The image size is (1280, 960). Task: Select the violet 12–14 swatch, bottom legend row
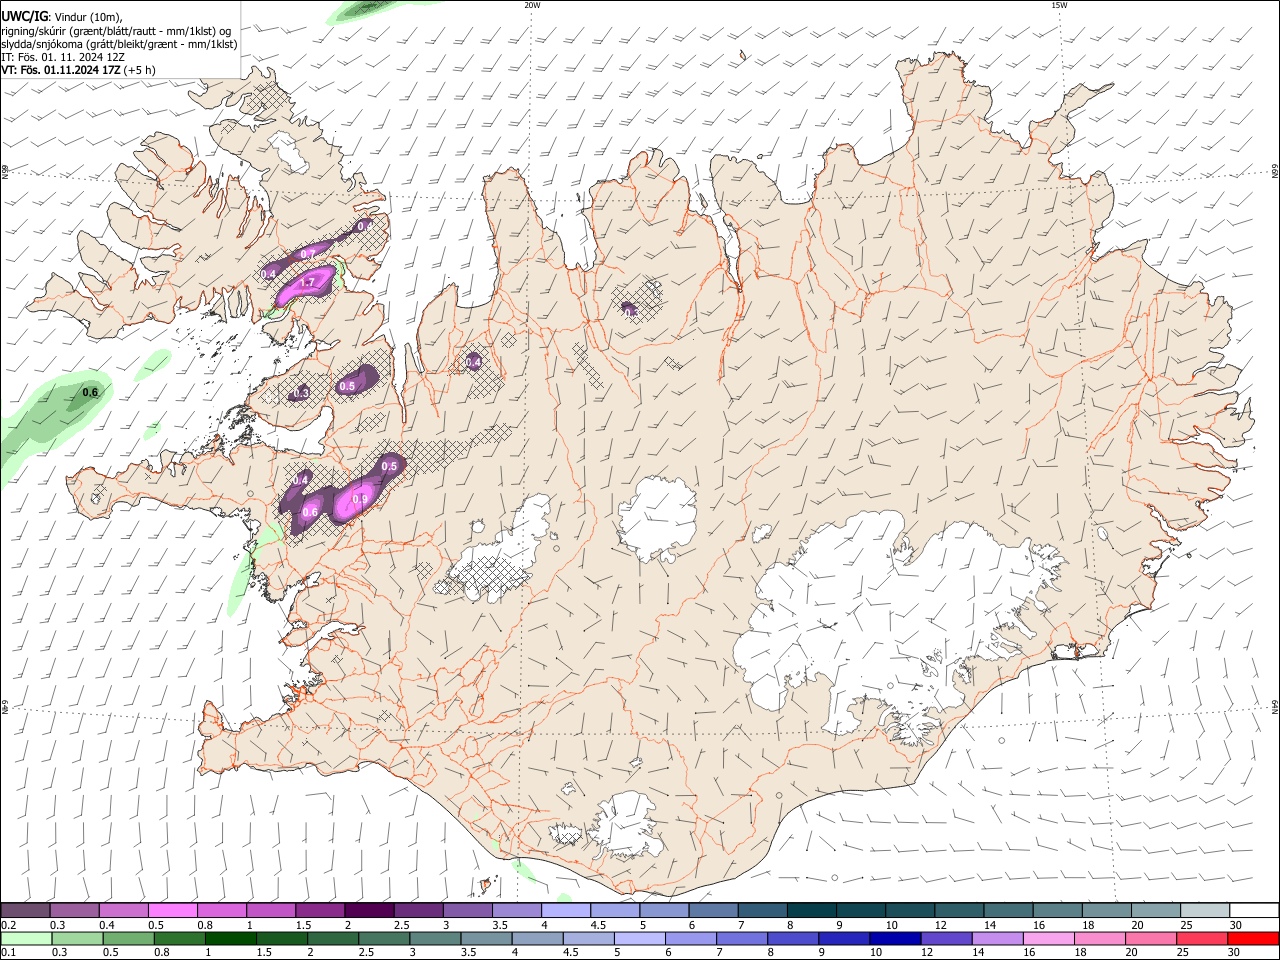coord(946,938)
